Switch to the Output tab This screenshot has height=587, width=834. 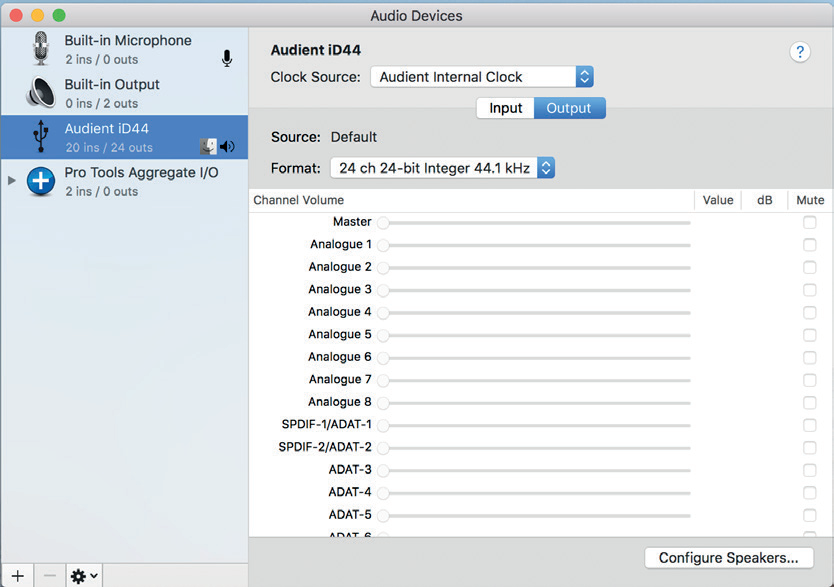[x=569, y=108]
